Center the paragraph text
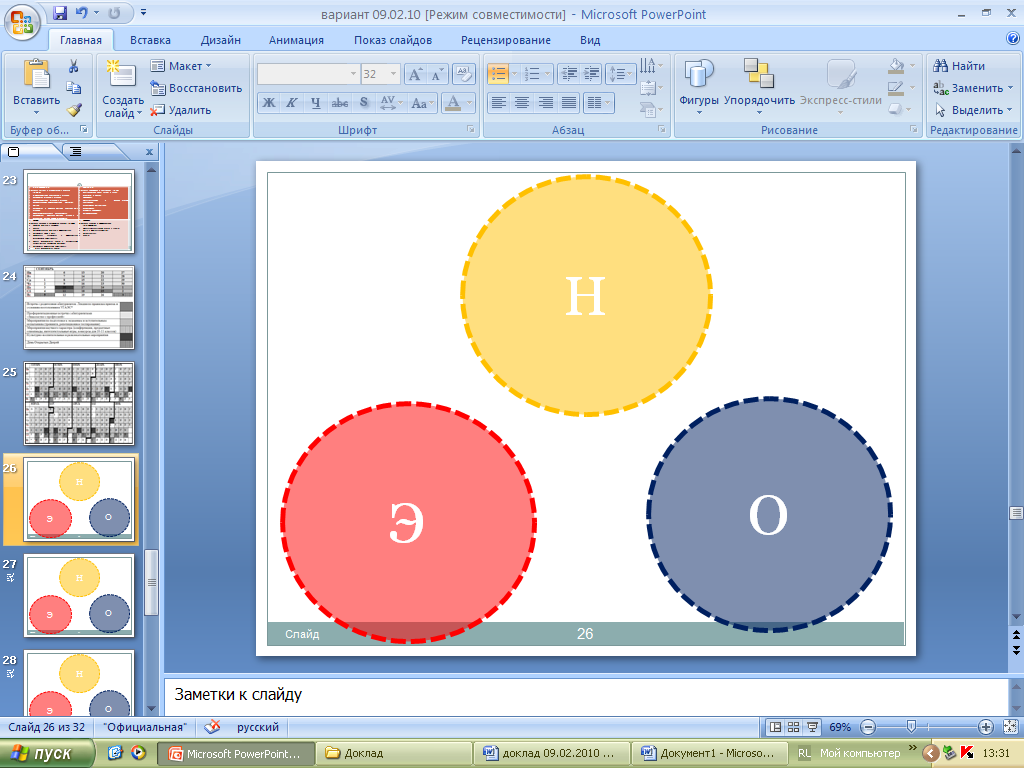This screenshot has height=768, width=1024. 522,103
